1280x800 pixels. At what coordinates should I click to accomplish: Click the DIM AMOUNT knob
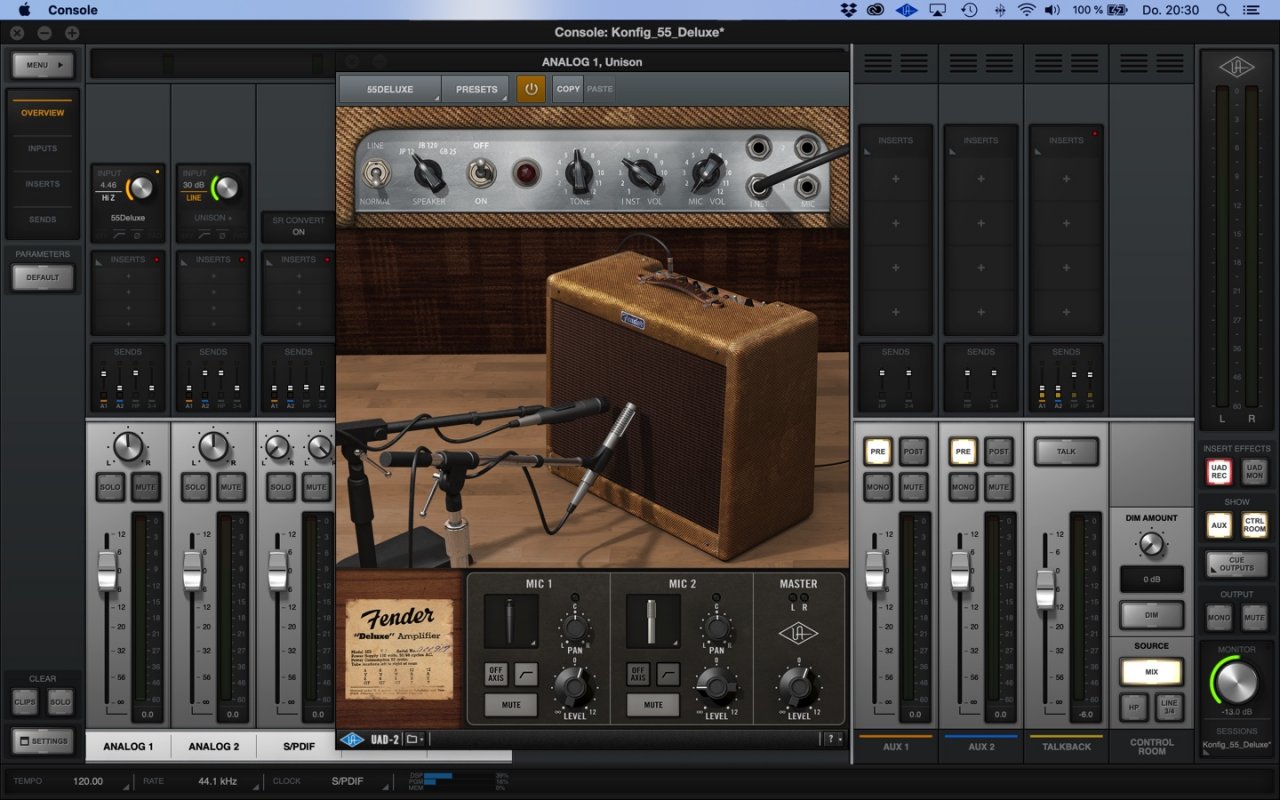pyautogui.click(x=1152, y=544)
